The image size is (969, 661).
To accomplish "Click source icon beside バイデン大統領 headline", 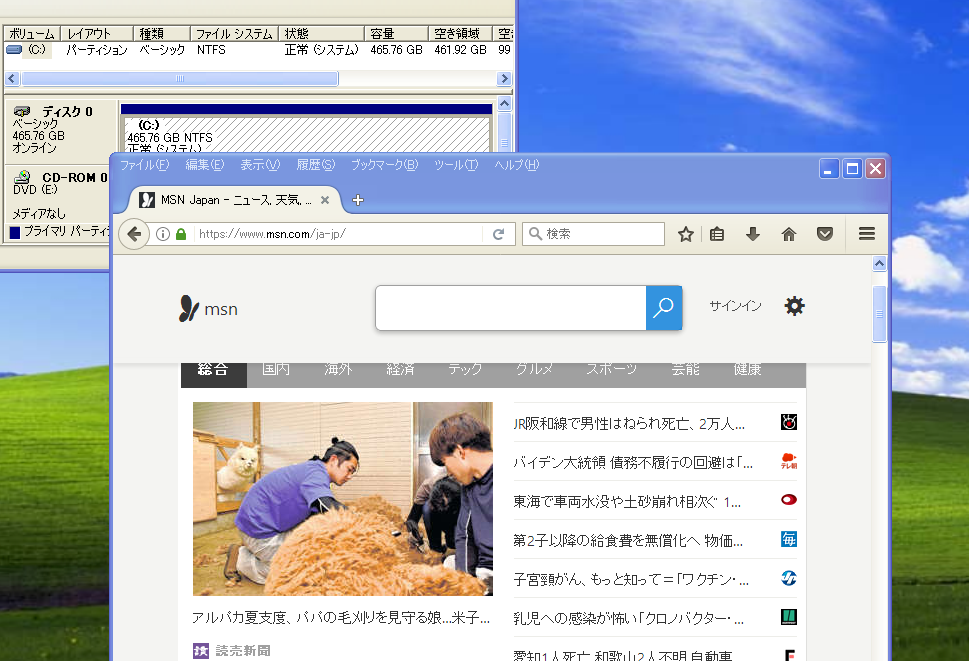I will [x=789, y=461].
